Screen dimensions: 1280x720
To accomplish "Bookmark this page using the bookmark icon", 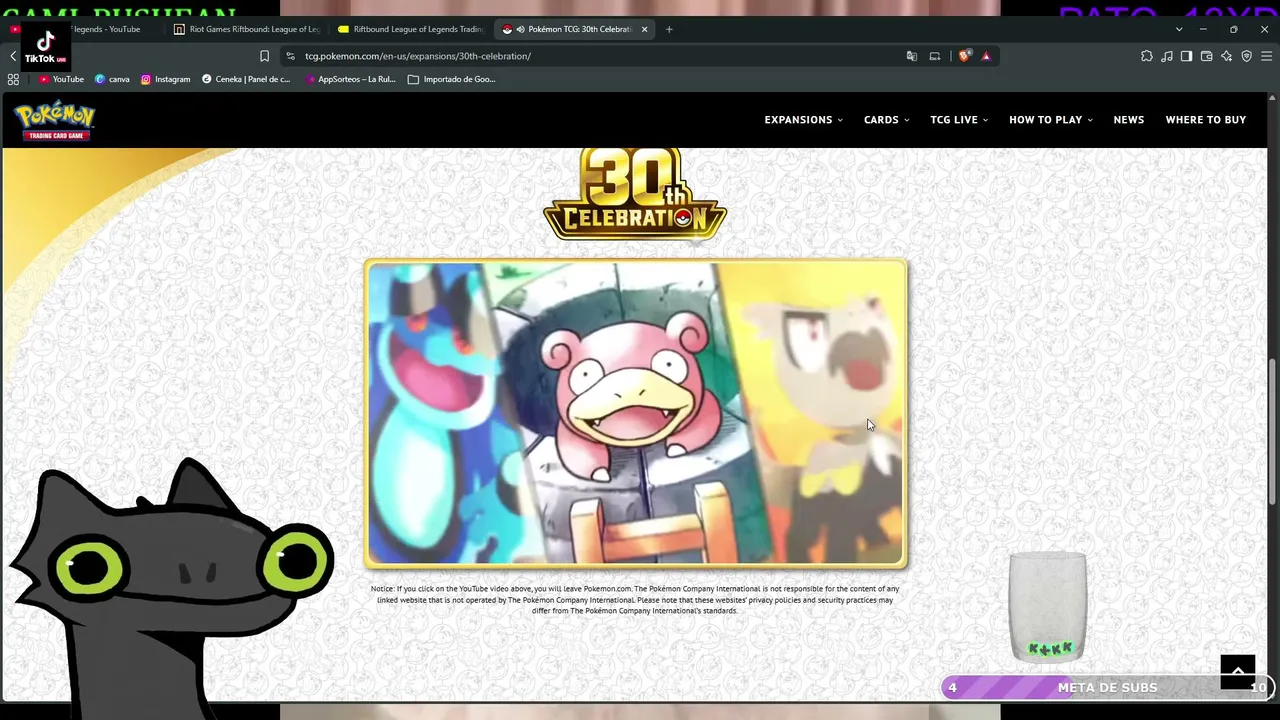I will coord(264,56).
